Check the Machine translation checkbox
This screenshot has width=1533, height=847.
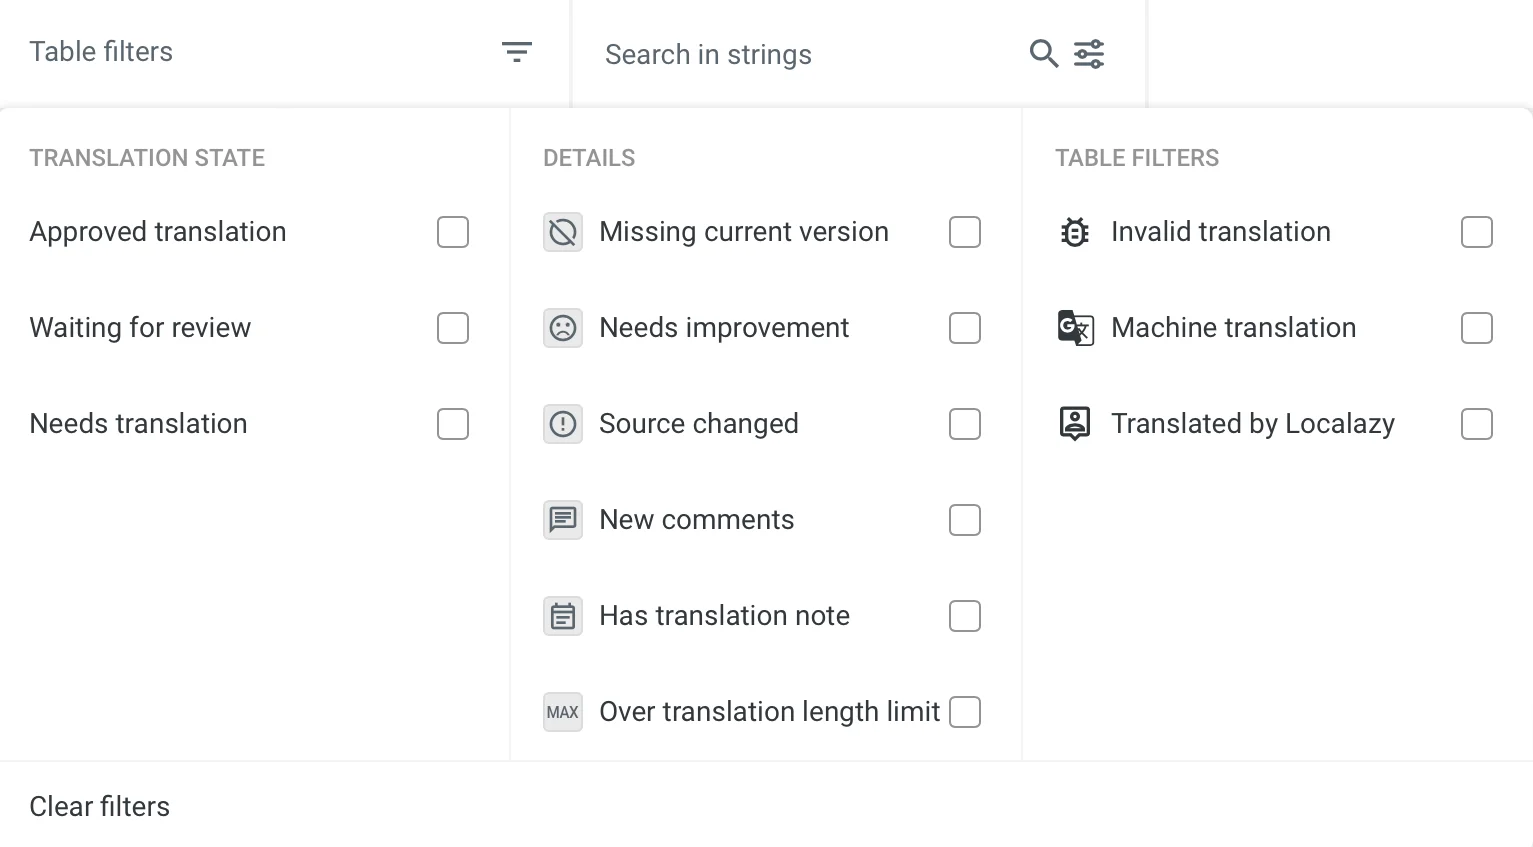pyautogui.click(x=1477, y=328)
